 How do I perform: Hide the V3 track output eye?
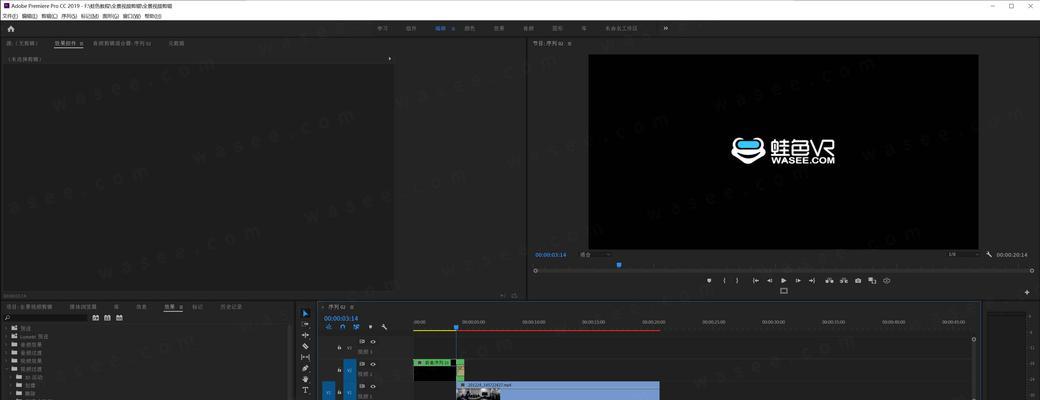pos(373,342)
